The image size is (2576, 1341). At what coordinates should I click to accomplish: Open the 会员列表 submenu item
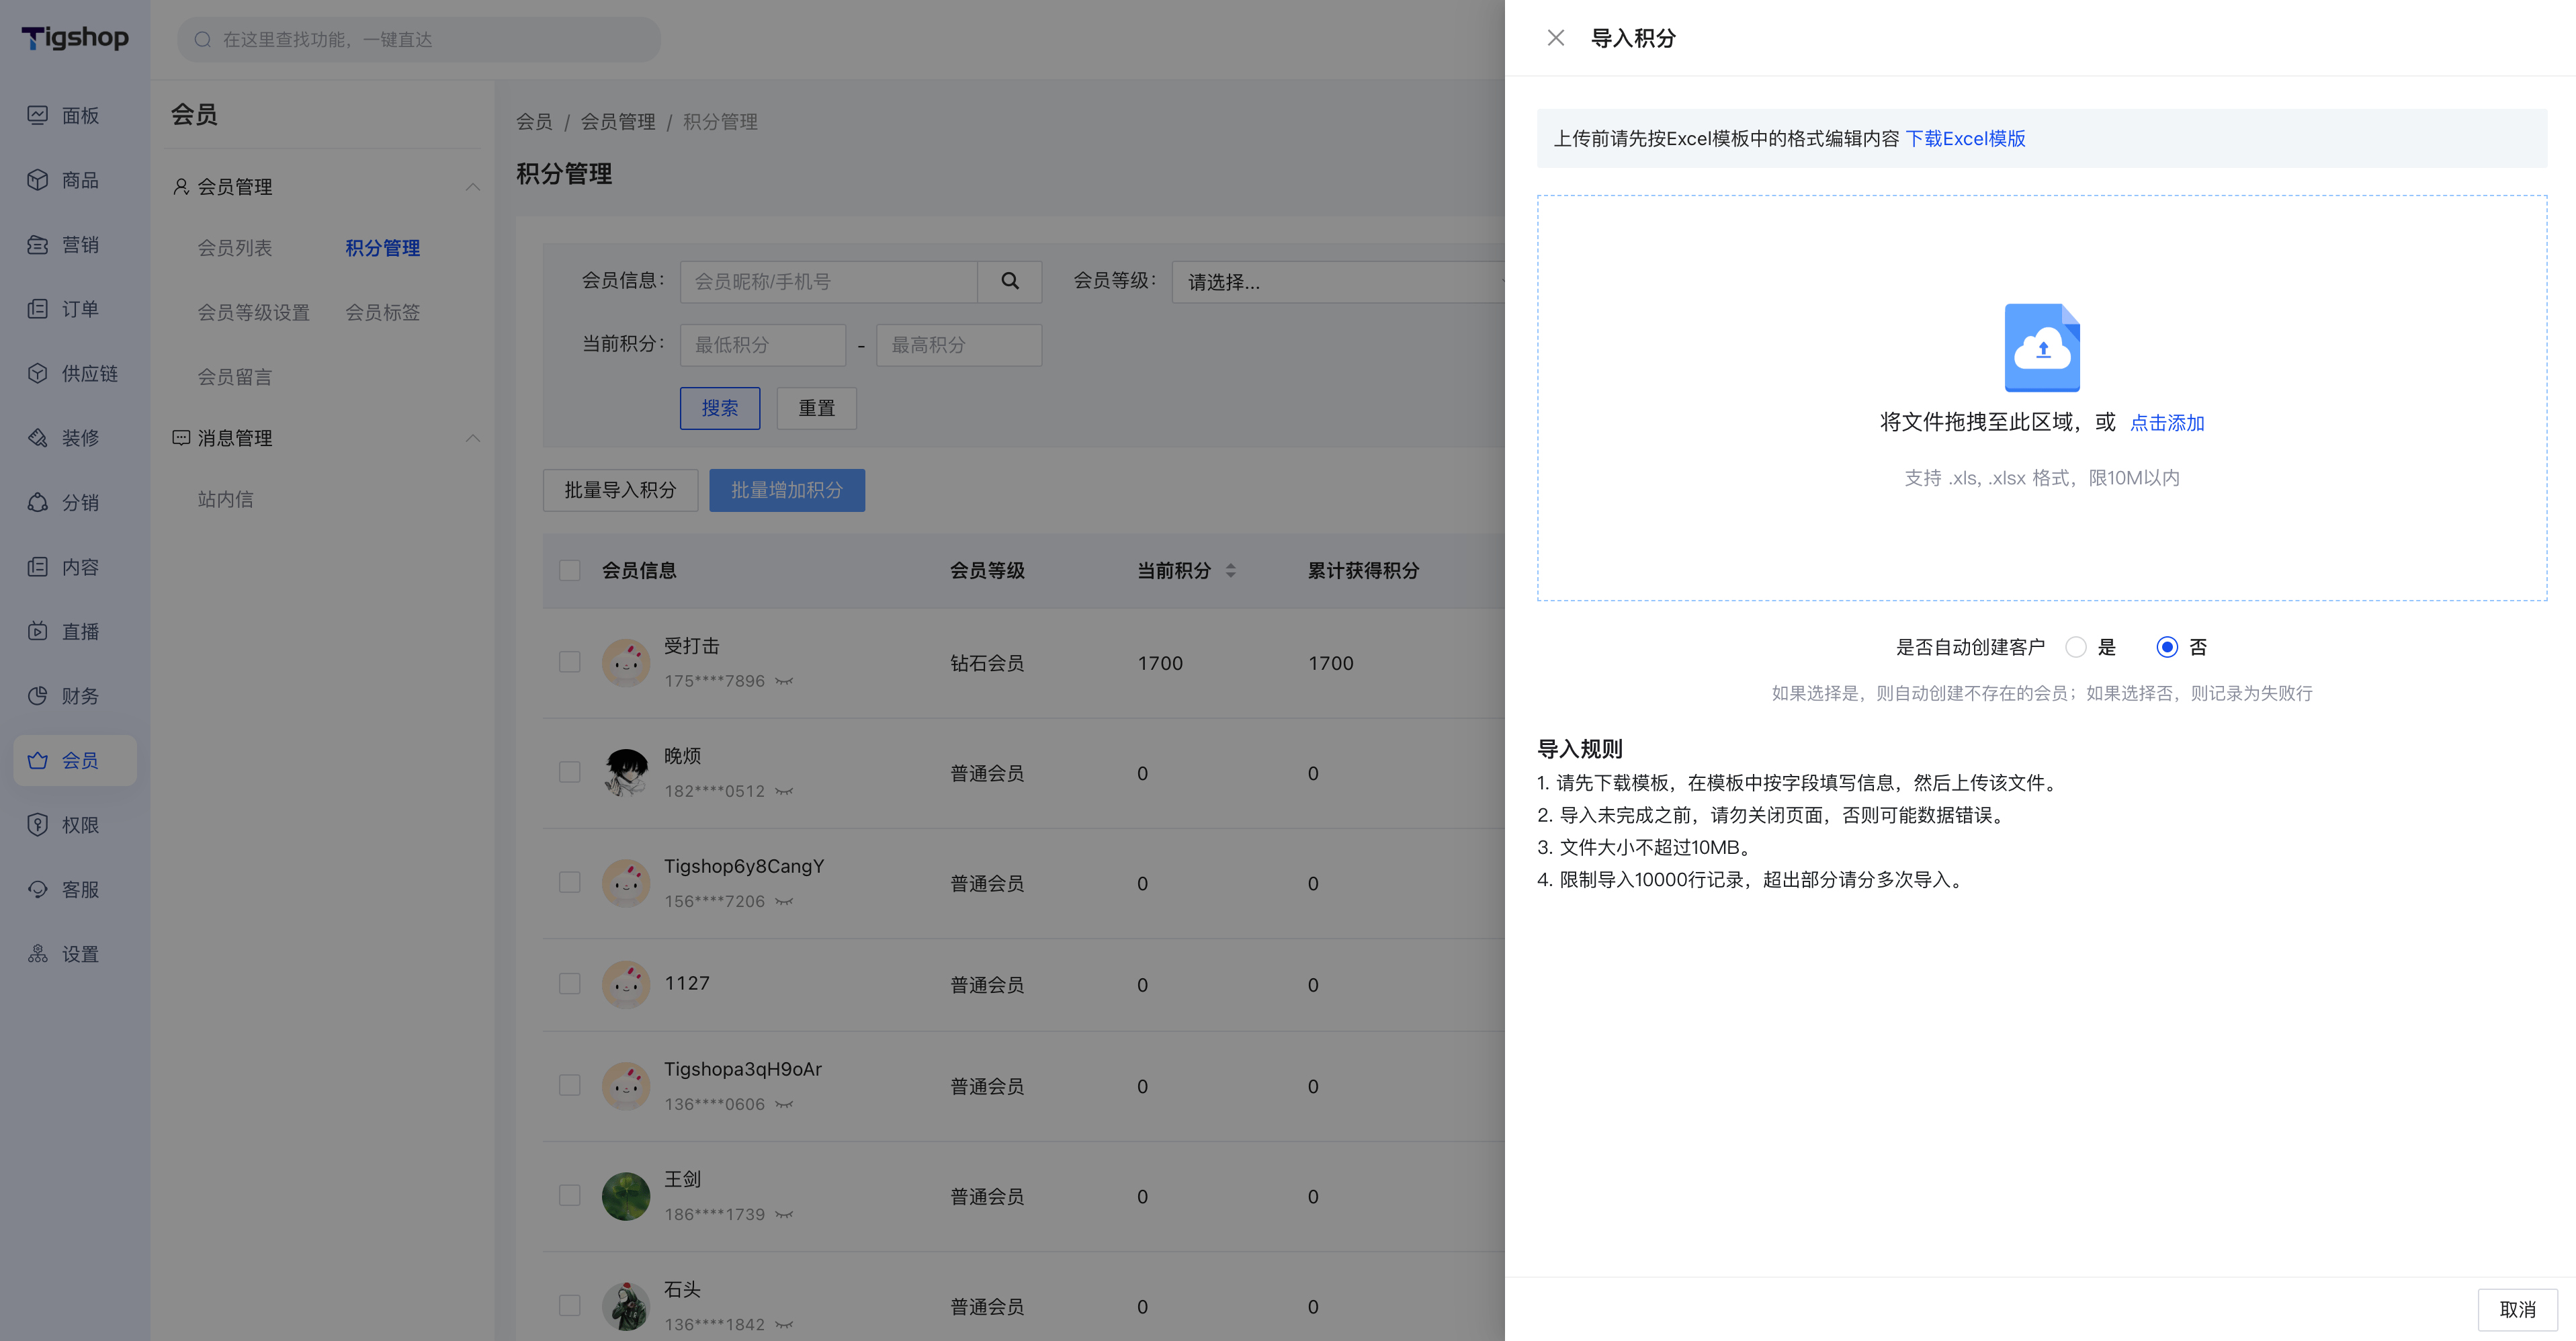point(235,248)
